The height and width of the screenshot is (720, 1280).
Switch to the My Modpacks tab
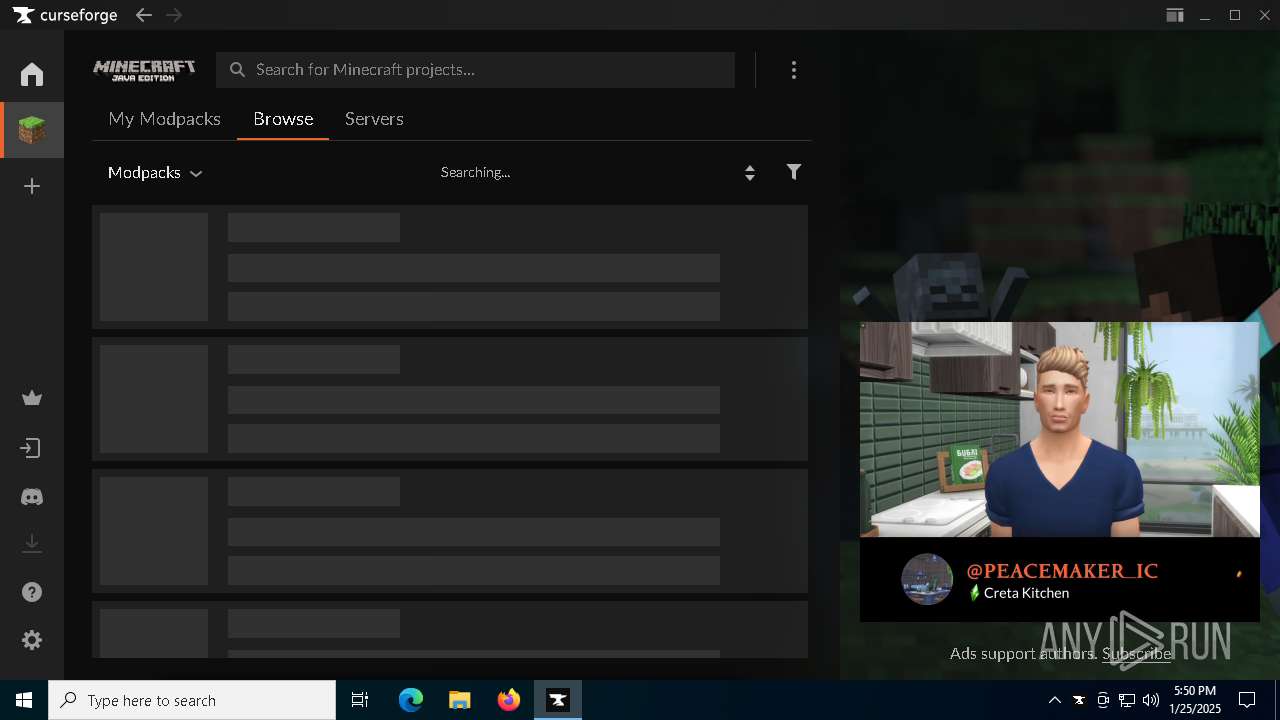(164, 119)
